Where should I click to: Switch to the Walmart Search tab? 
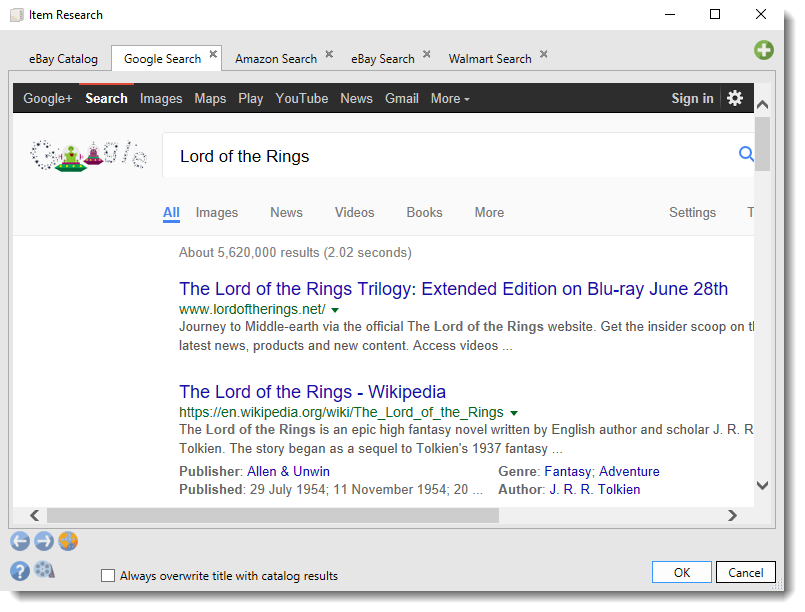click(x=490, y=59)
